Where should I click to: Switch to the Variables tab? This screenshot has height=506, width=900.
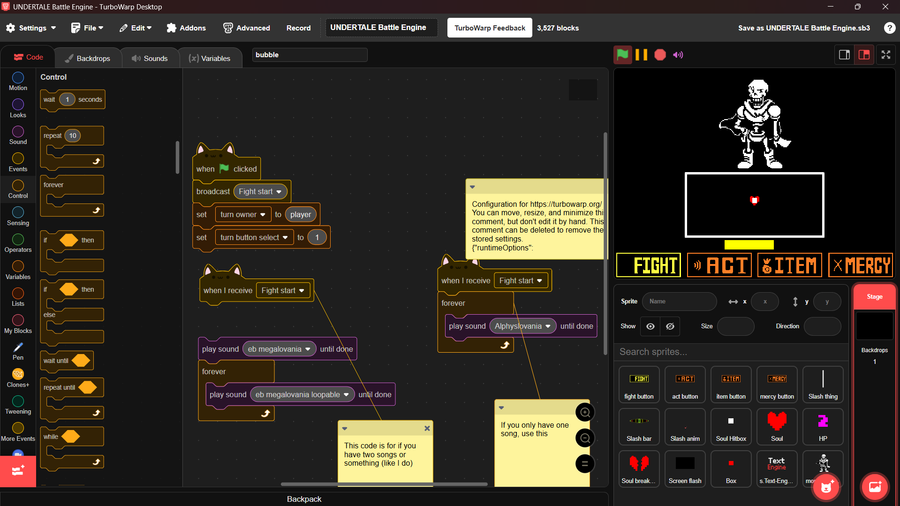tap(210, 58)
